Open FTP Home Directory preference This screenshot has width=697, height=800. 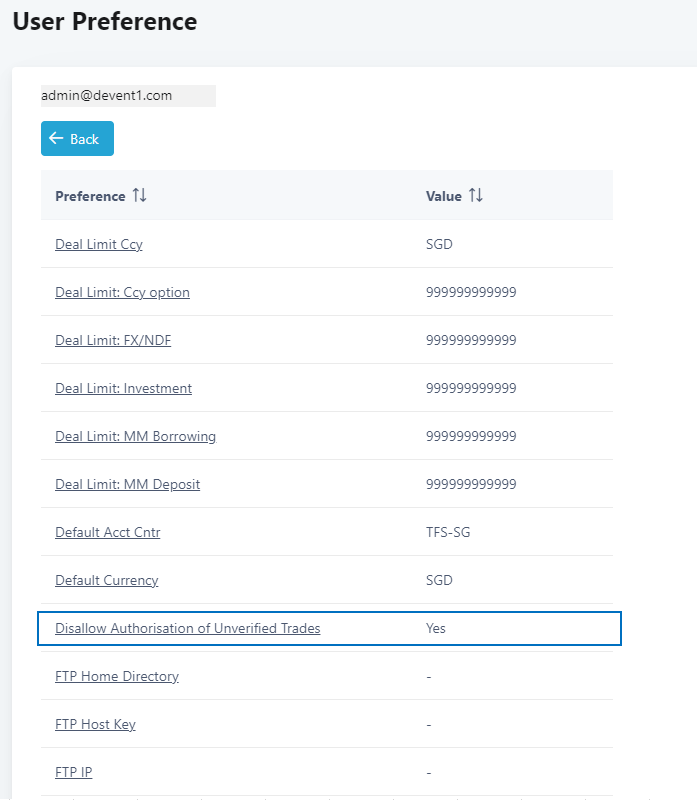point(117,676)
